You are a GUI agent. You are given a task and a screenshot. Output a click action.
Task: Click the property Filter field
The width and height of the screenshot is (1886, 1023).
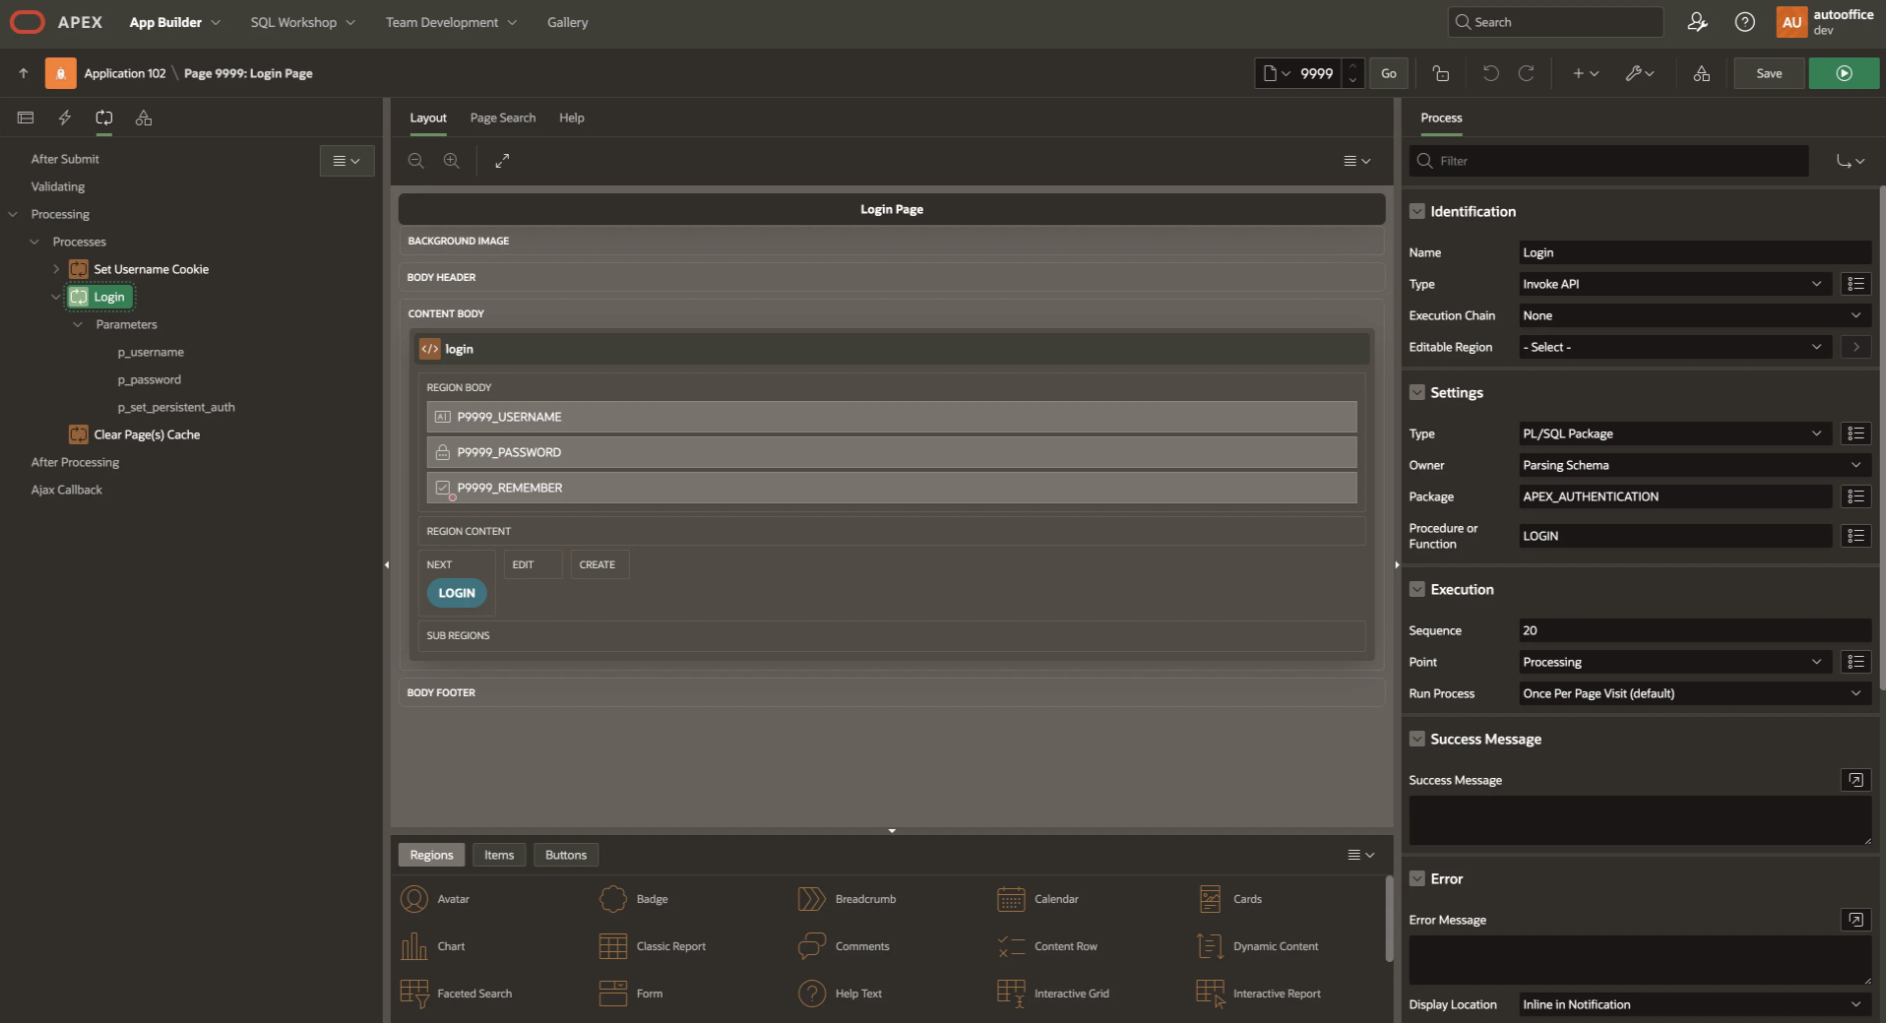click(x=1609, y=161)
